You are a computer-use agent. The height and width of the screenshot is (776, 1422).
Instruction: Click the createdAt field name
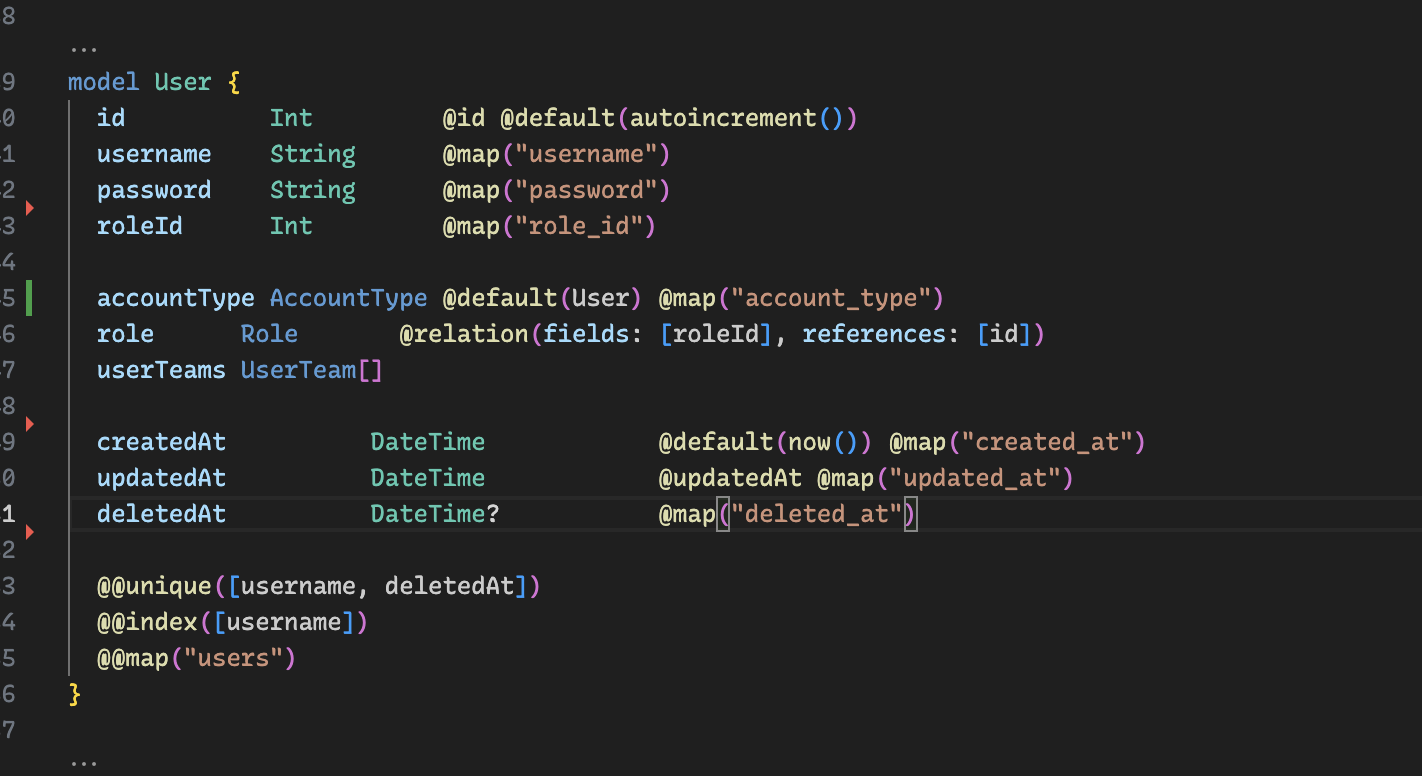(162, 442)
